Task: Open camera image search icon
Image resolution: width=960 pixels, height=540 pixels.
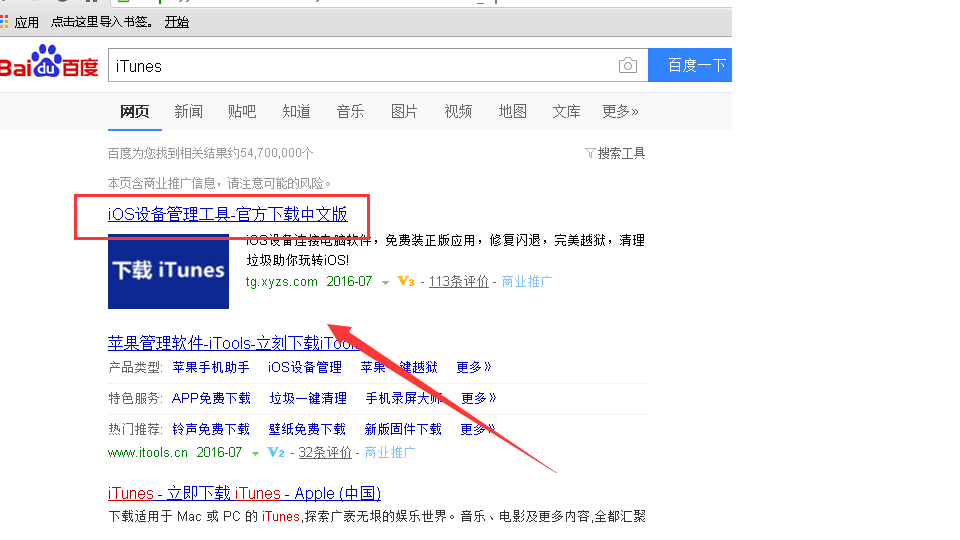Action: tap(628, 66)
